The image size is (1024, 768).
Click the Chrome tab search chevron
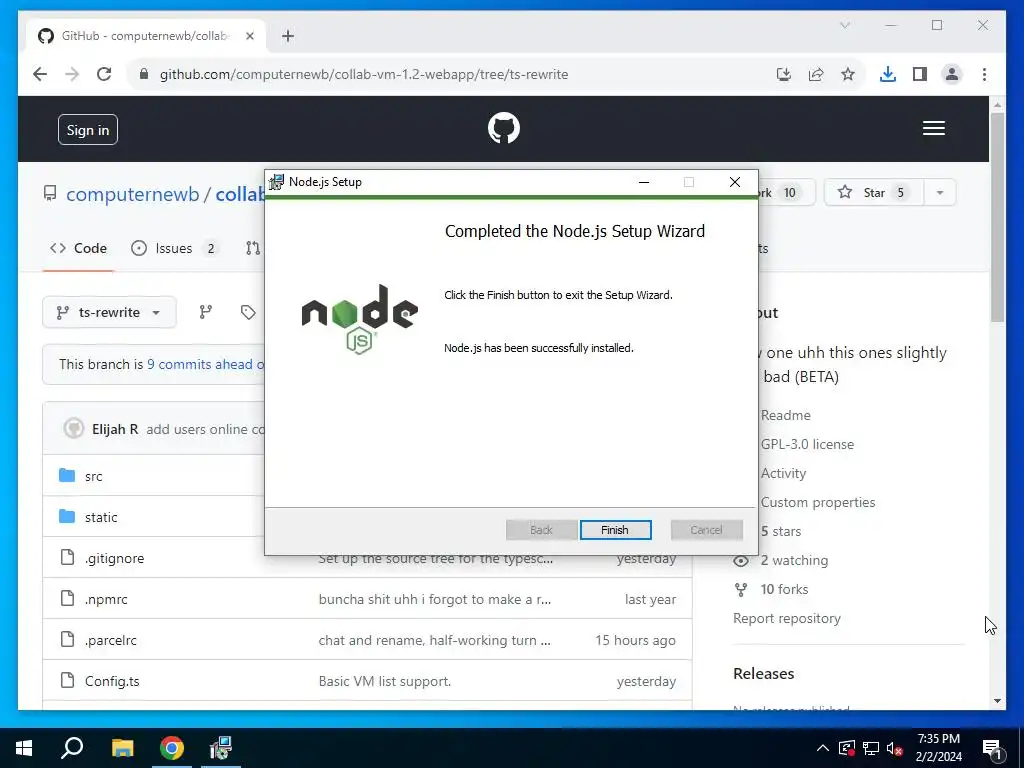(844, 25)
